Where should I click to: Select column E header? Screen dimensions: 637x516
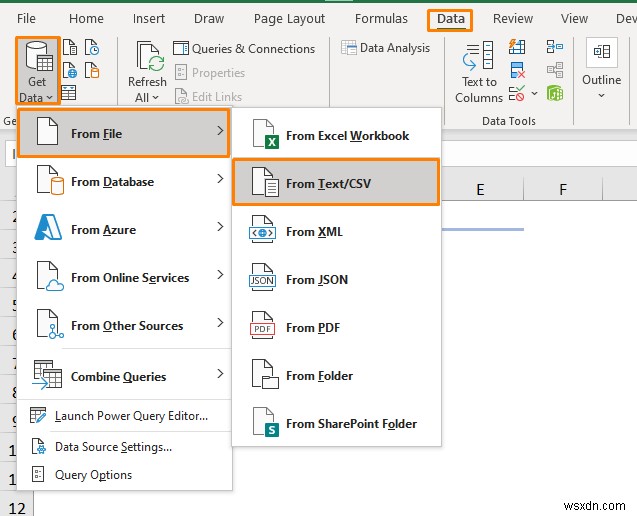click(481, 189)
